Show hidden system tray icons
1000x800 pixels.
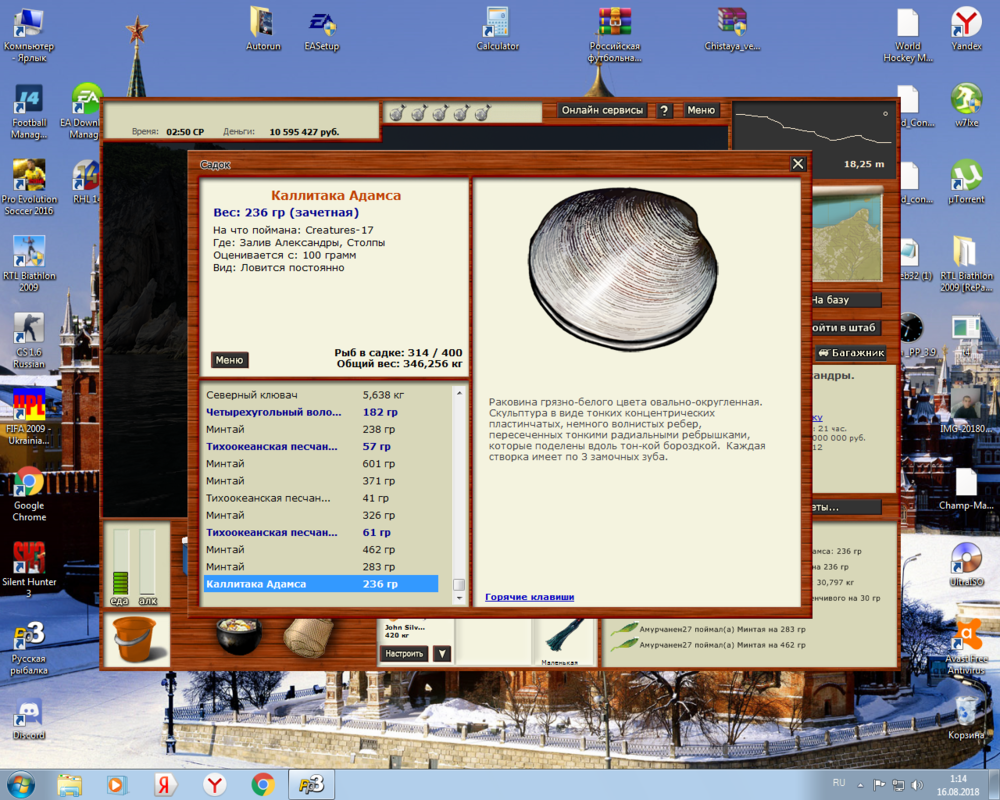point(861,784)
